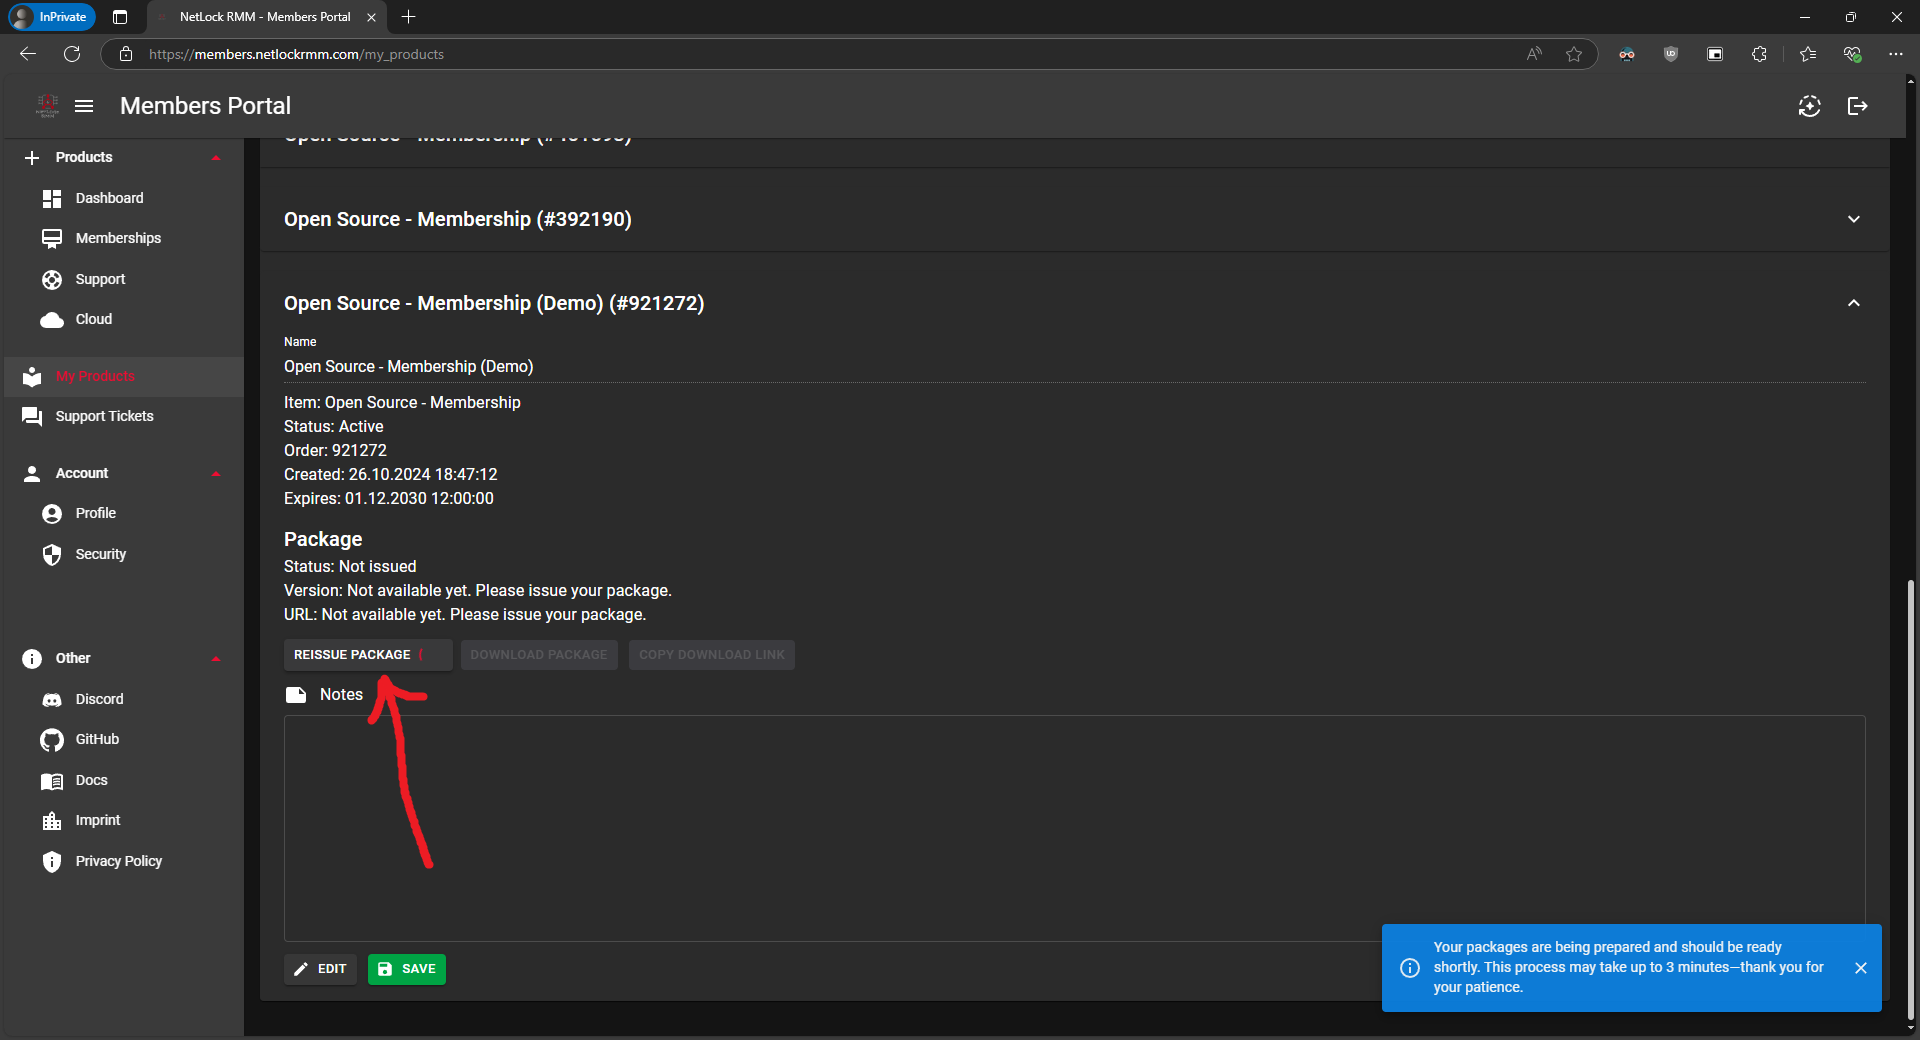Click the NetLock logo icon
This screenshot has width=1920, height=1040.
click(47, 106)
